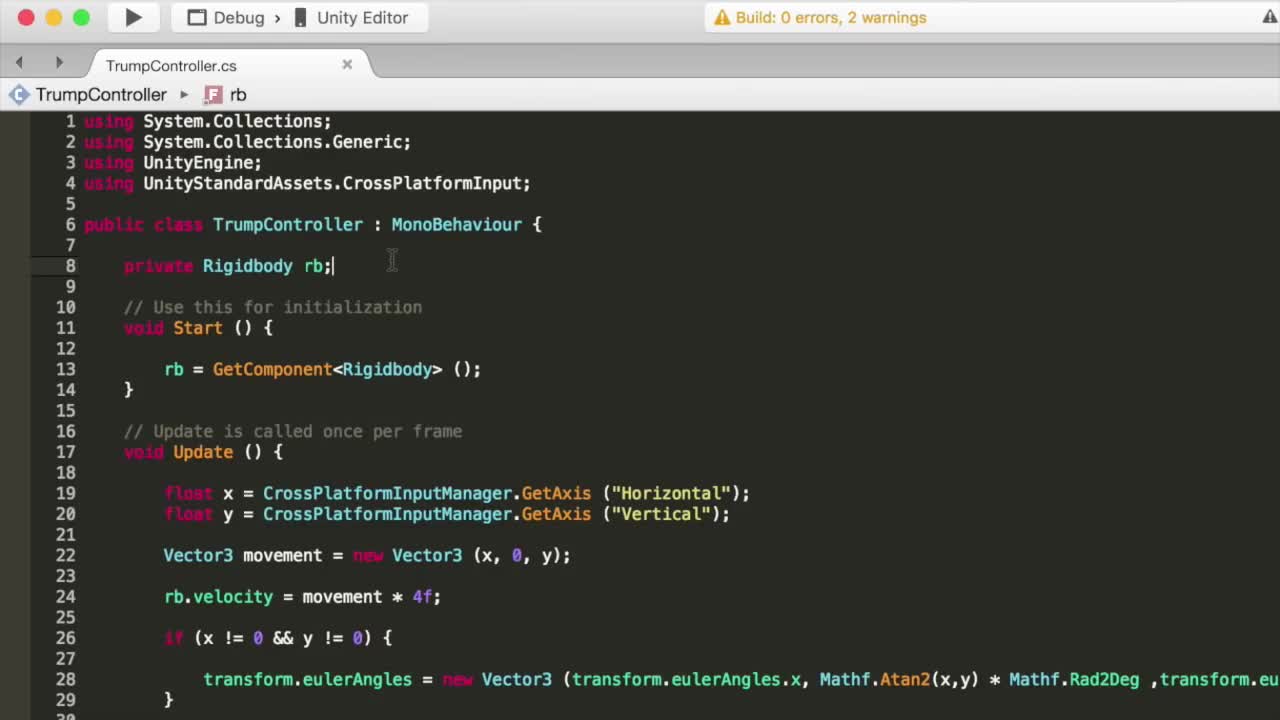The height and width of the screenshot is (720, 1280).
Task: Click the 'void Start ()' method name
Action: (x=198, y=328)
